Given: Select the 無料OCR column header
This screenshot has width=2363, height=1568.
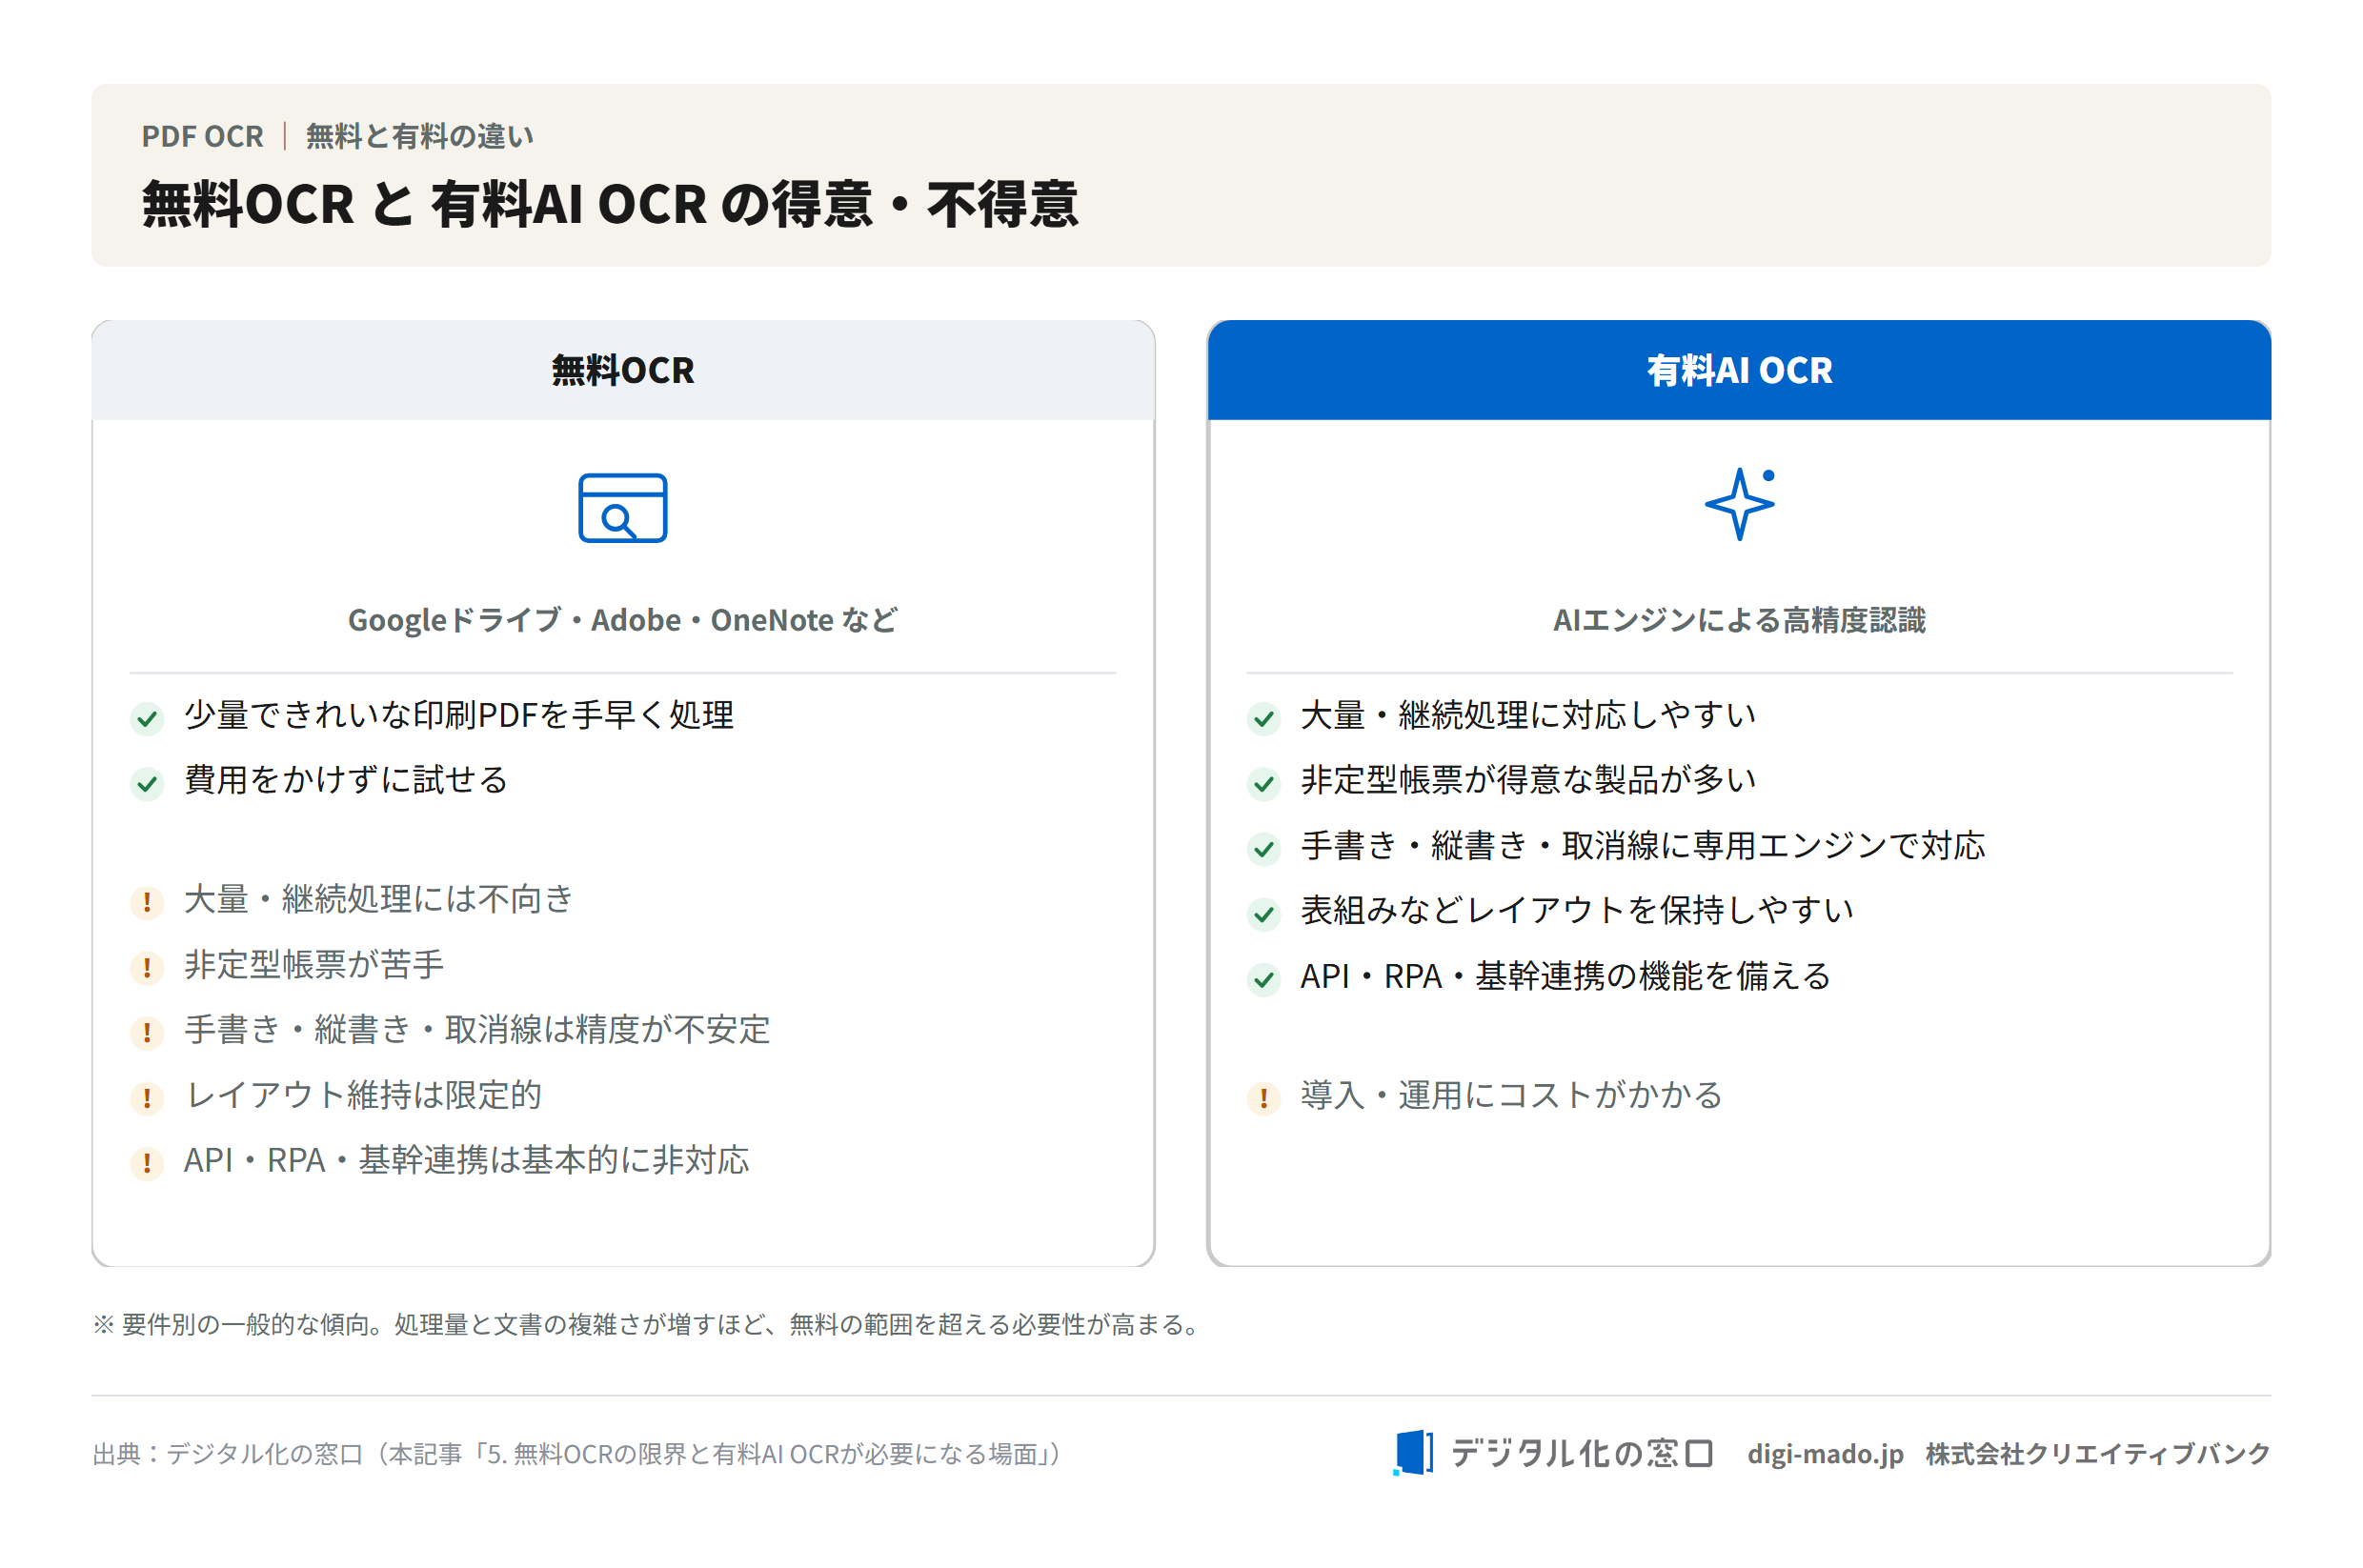Looking at the screenshot, I should coord(623,370).
